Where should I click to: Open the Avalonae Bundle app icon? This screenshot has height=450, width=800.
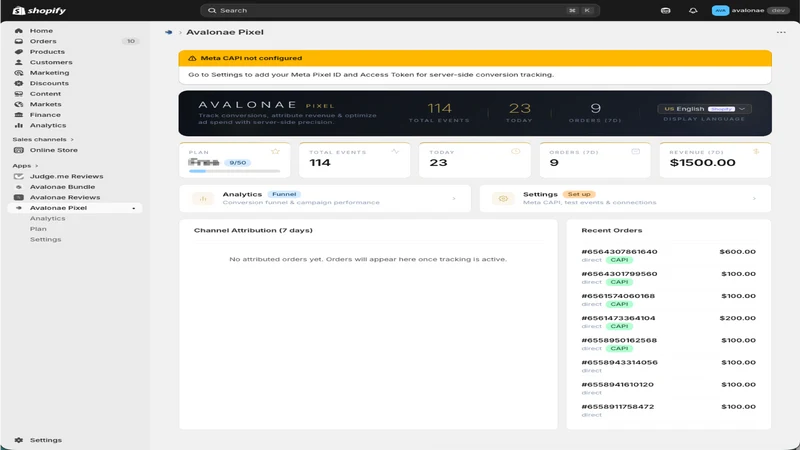19,187
